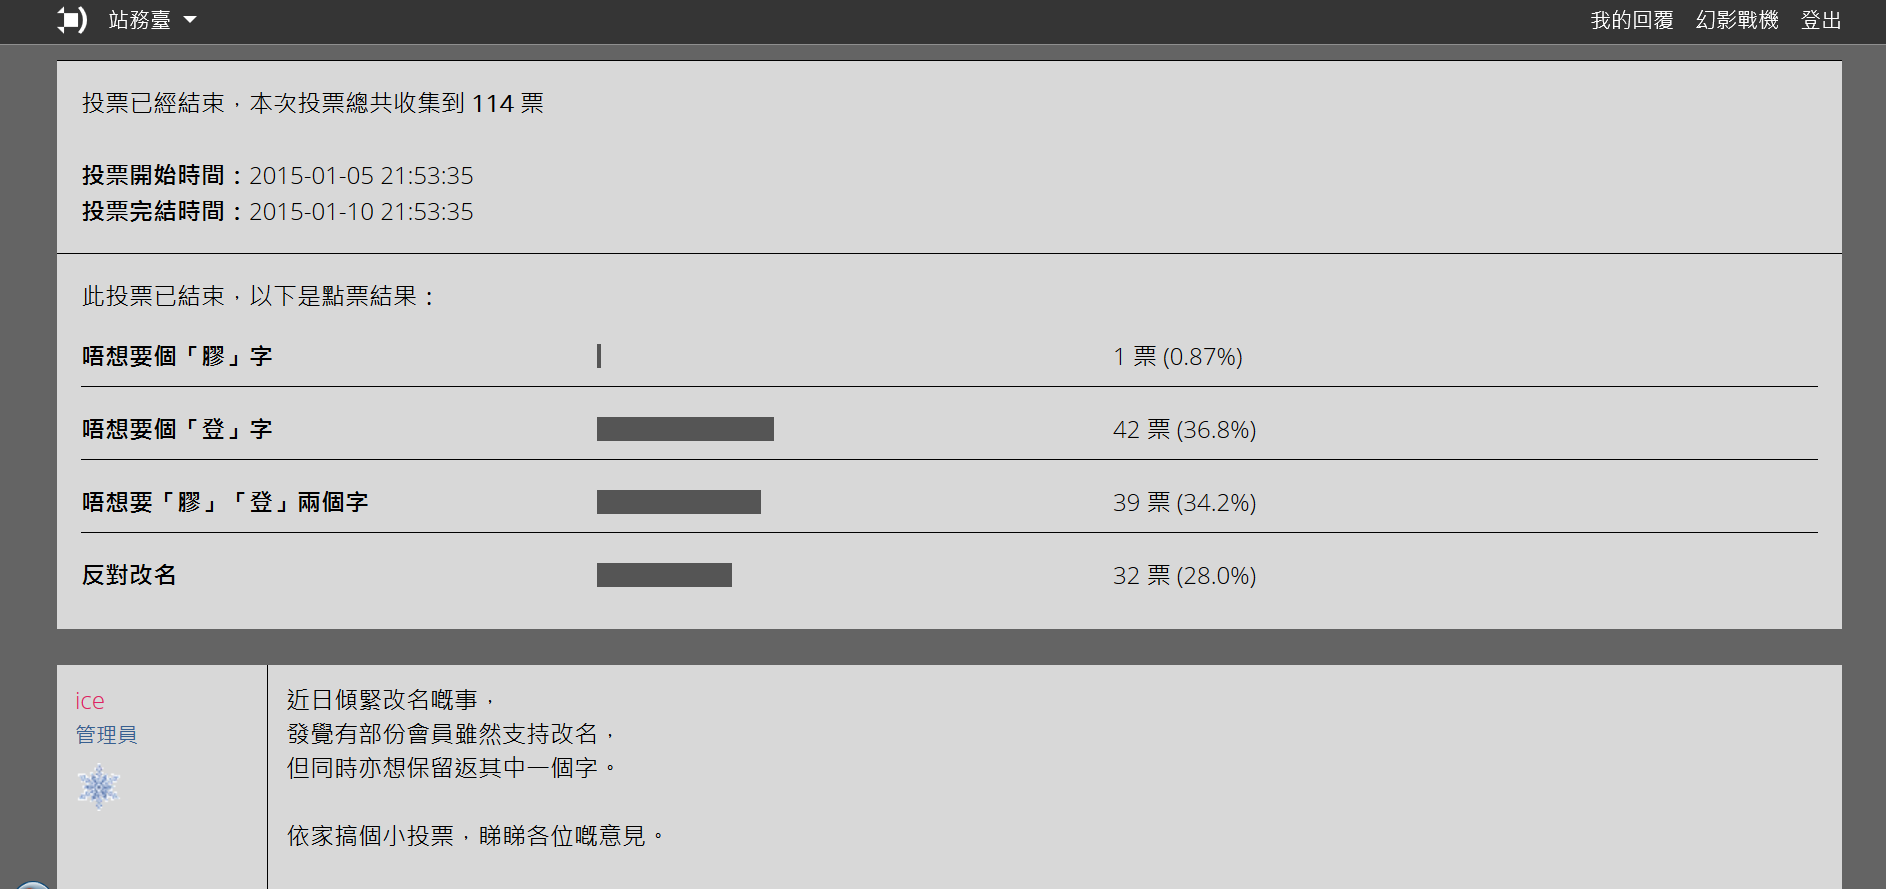Select the 反對改名 option label
1886x889 pixels.
[129, 575]
